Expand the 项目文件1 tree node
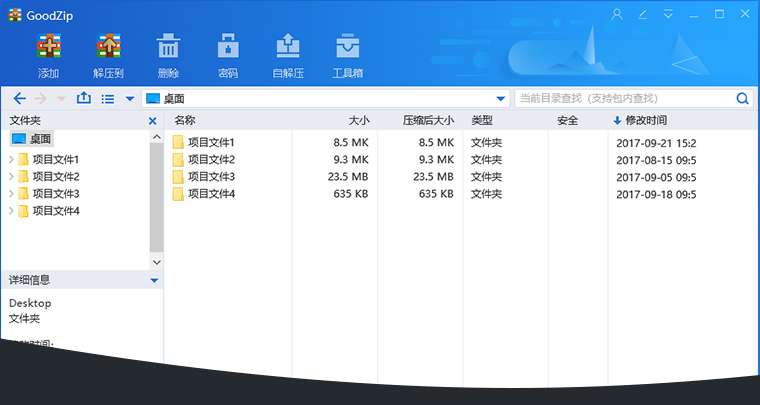Viewport: 760px width, 405px height. click(11, 159)
